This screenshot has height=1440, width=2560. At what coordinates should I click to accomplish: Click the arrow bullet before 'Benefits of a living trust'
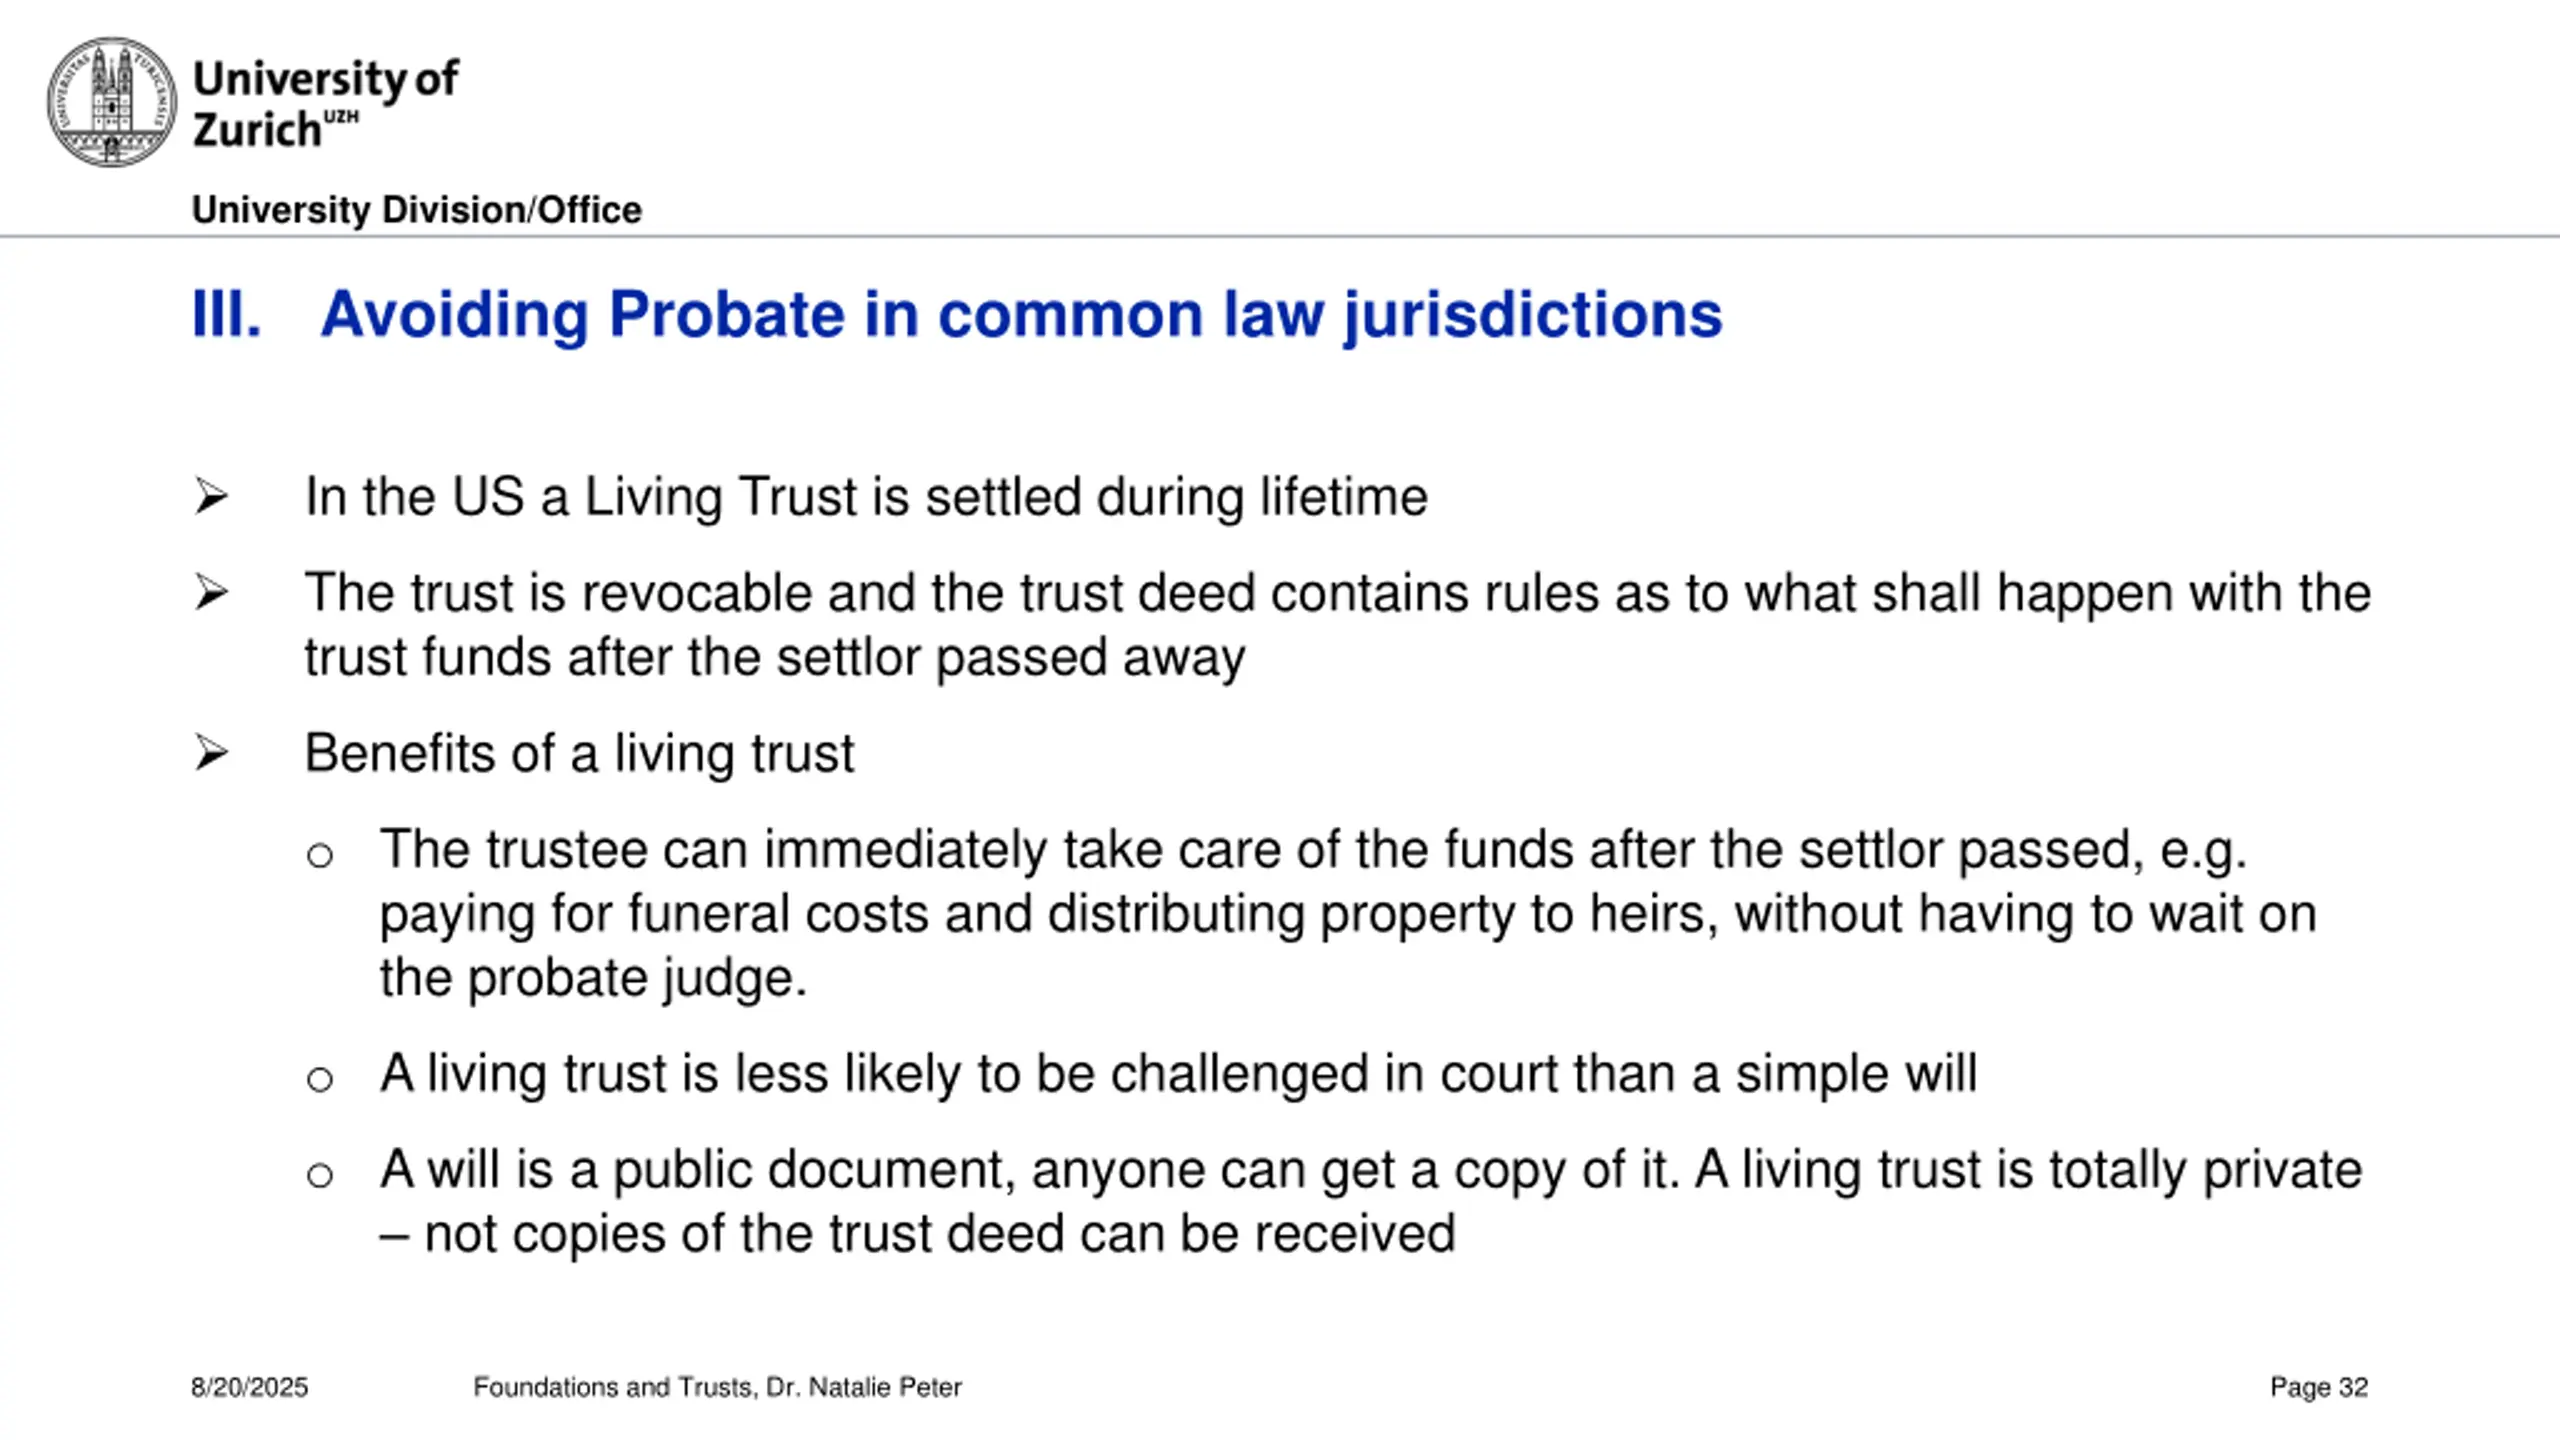(x=211, y=753)
